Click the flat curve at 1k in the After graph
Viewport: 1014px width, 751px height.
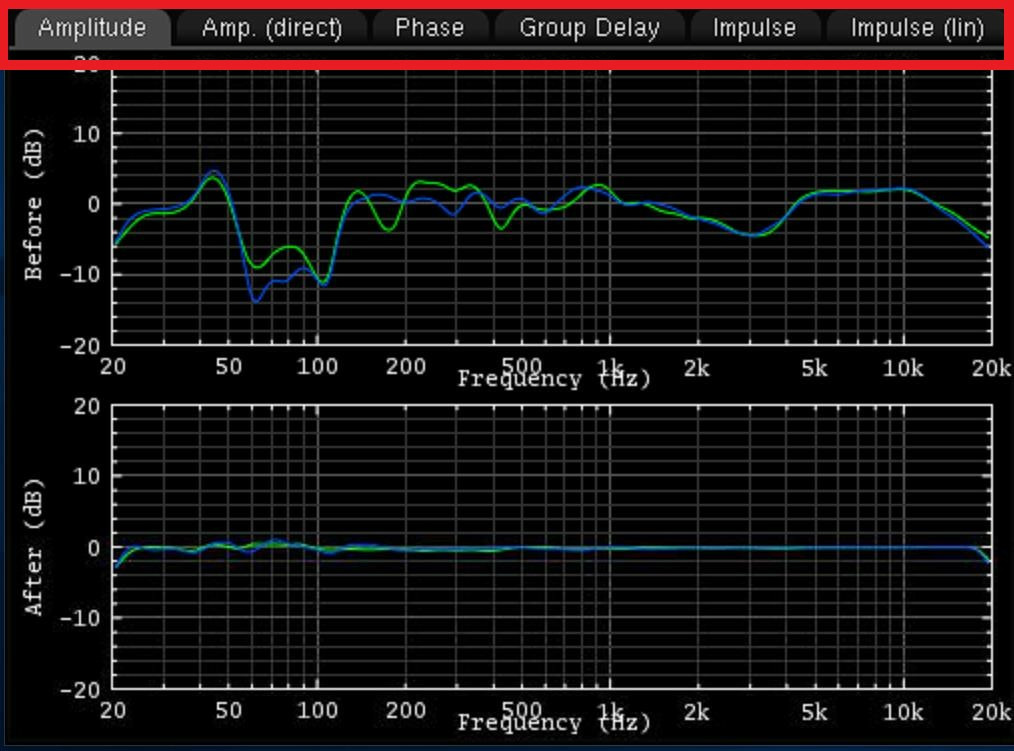point(610,548)
